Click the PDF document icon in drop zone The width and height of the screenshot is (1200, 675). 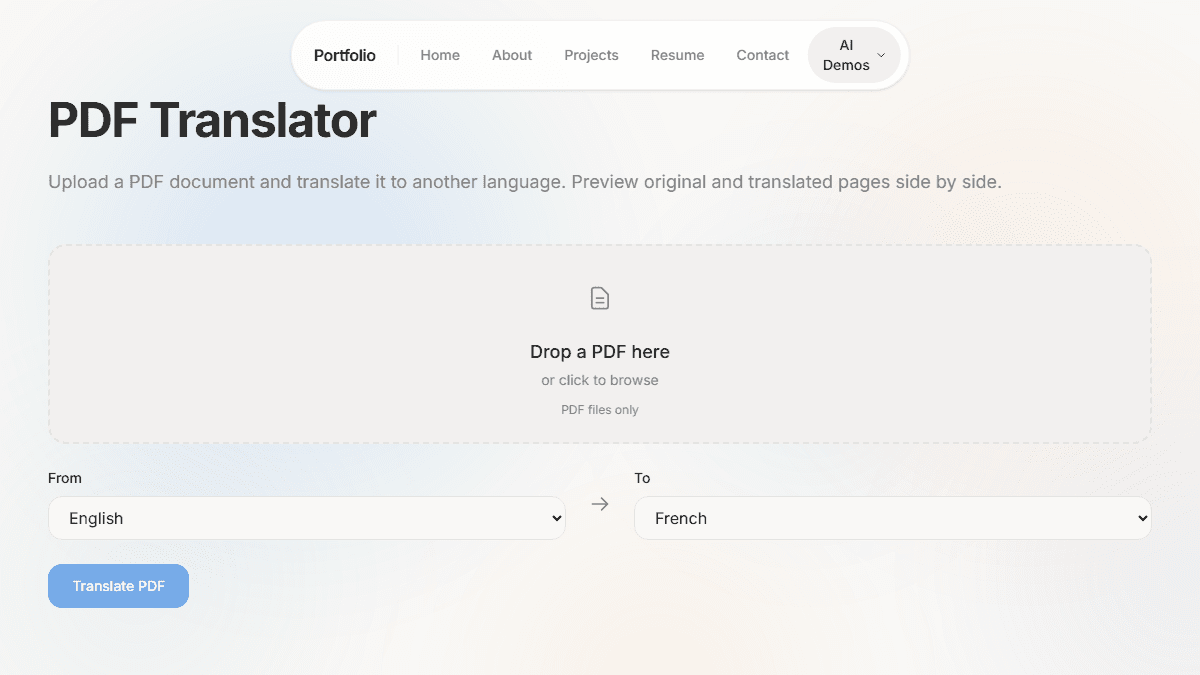(x=599, y=297)
